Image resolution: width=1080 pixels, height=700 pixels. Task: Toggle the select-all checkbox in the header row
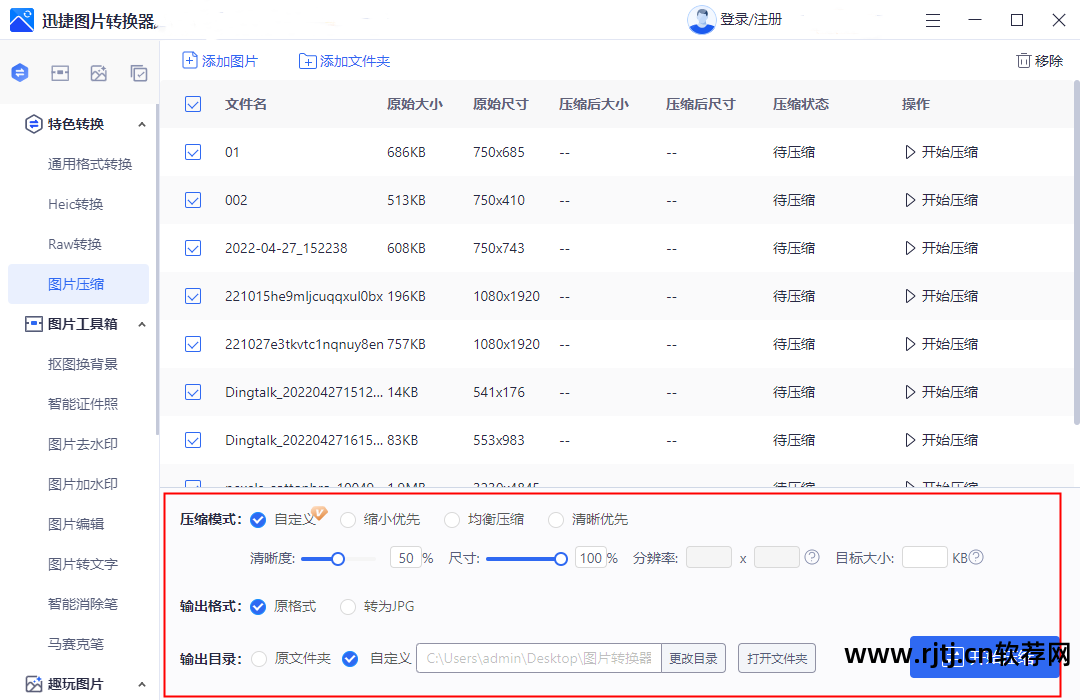192,103
